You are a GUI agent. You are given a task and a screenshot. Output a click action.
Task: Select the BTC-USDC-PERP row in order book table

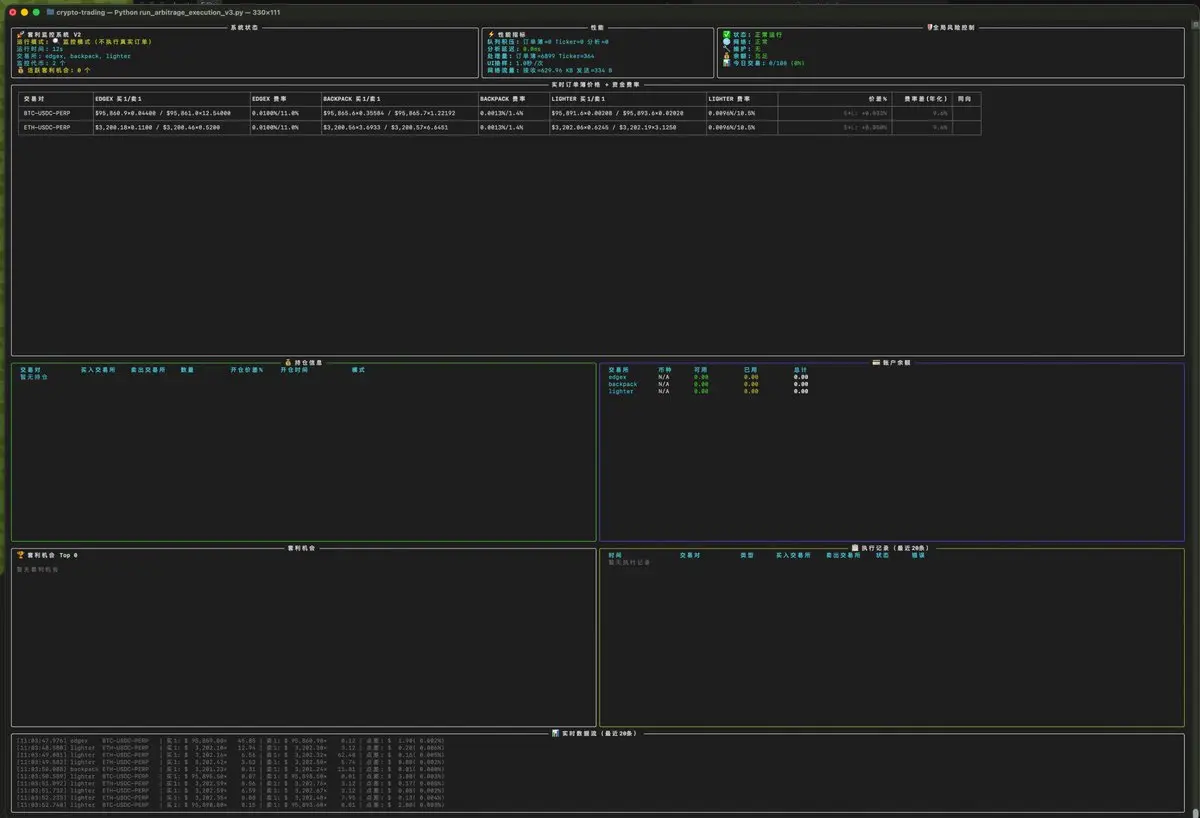coord(47,113)
